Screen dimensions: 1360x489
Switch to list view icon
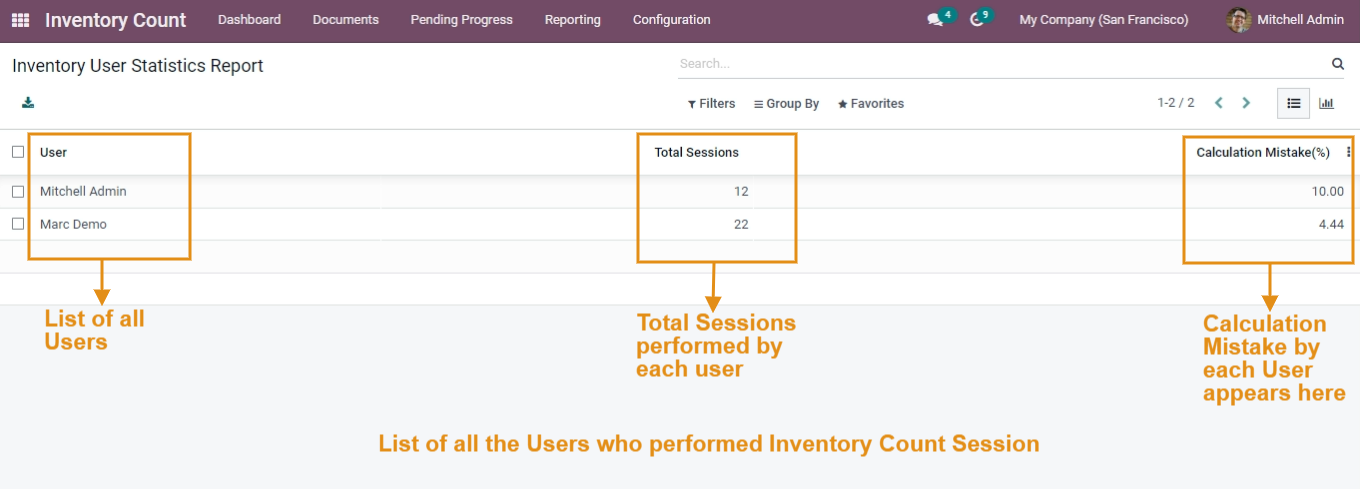click(1293, 103)
